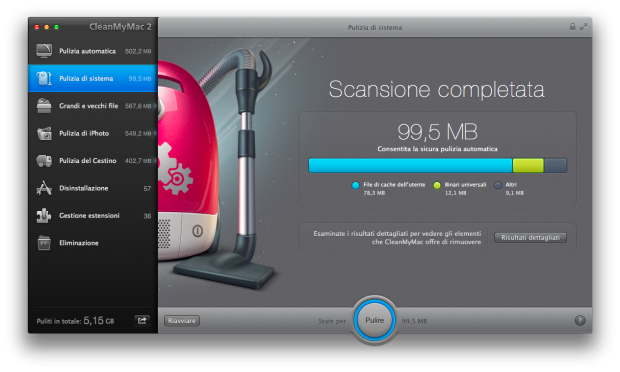Click the Gestione estensioni count 36
This screenshot has height=372, width=620.
point(147,216)
